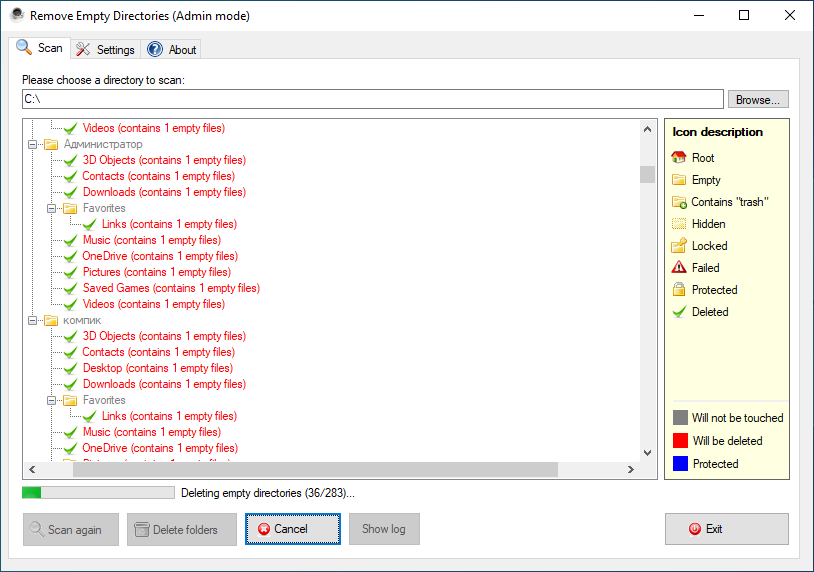814x572 pixels.
Task: Select the Администратор folder label
Action: pos(103,144)
